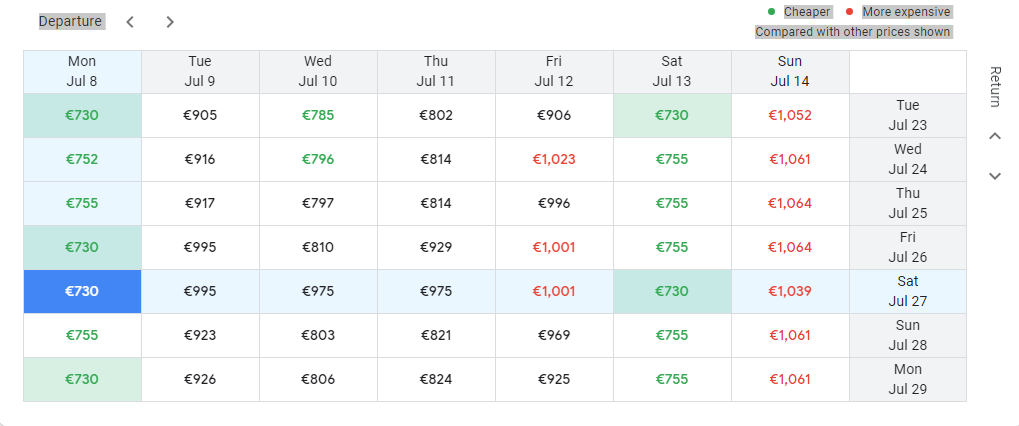Image resolution: width=1019 pixels, height=426 pixels.
Task: Select the Sat Jul 13 departure column header
Action: tap(672, 71)
